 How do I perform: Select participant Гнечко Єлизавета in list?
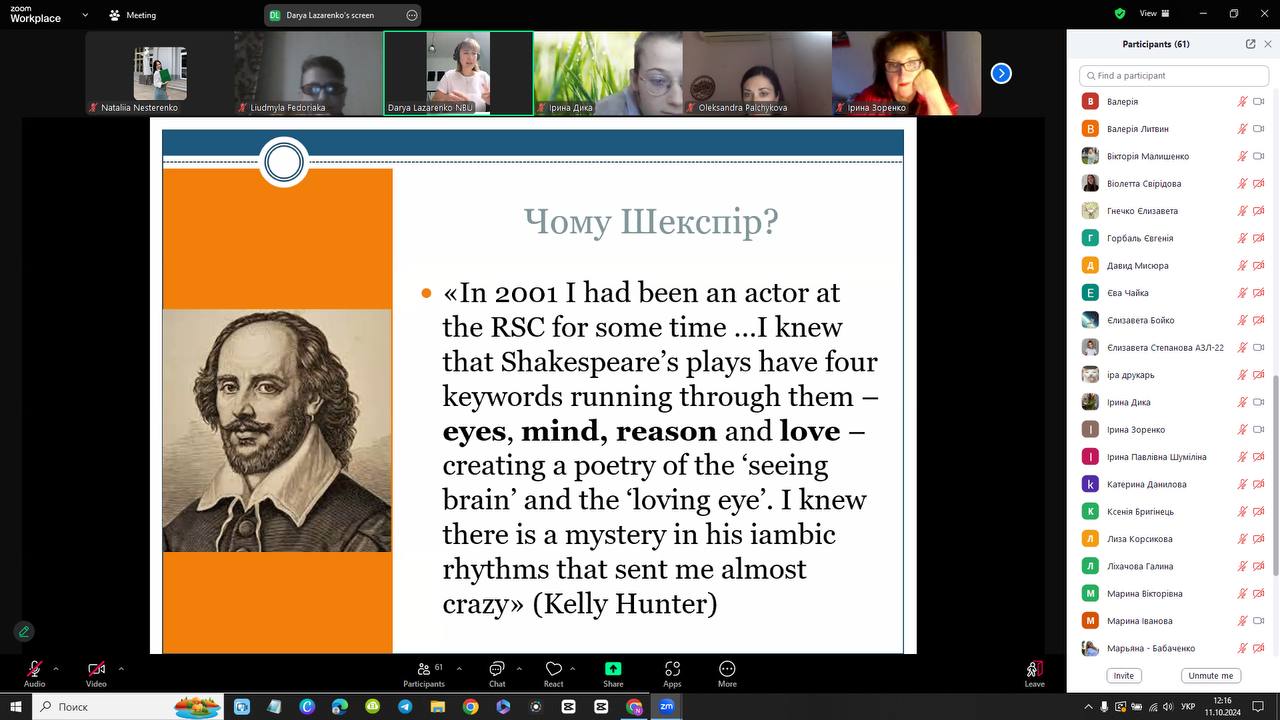[1174, 211]
